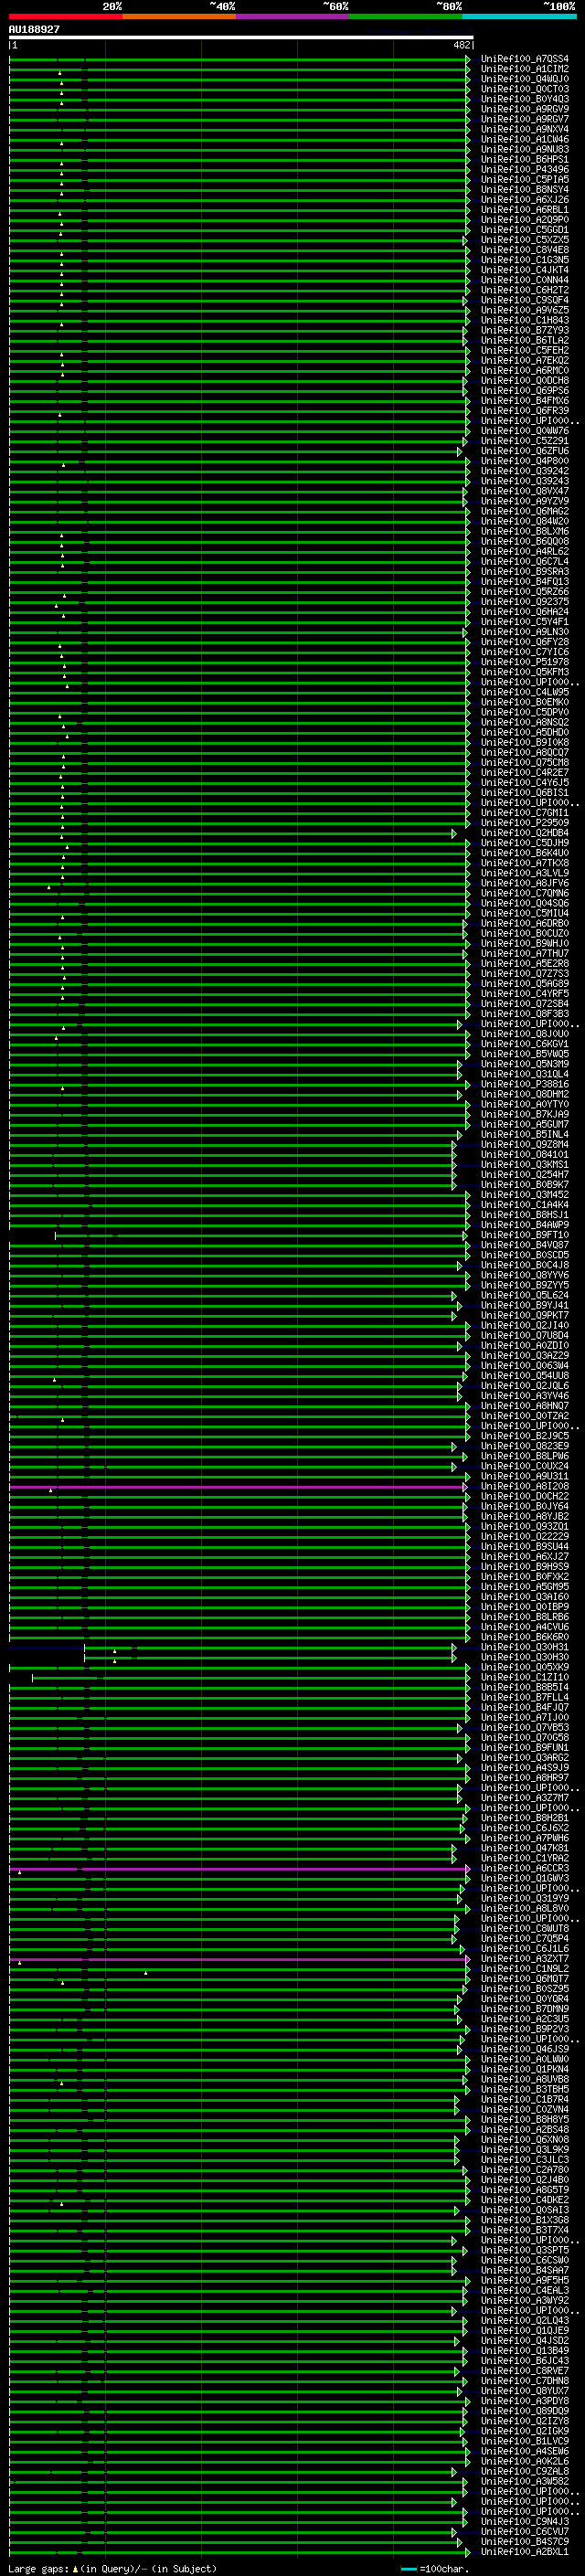Viewport: 585px width, 2576px height.
Task: Click the UniRef100_B4SAA7 label
Action: coord(525,2271)
